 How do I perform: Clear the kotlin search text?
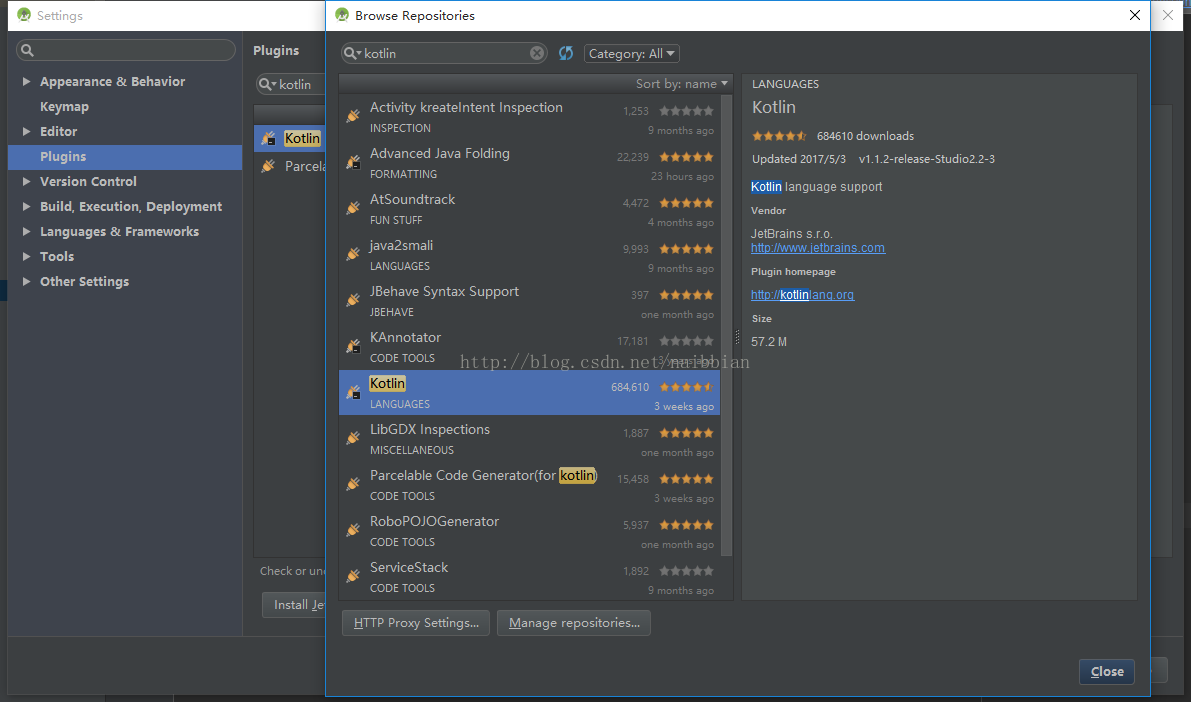coord(537,53)
